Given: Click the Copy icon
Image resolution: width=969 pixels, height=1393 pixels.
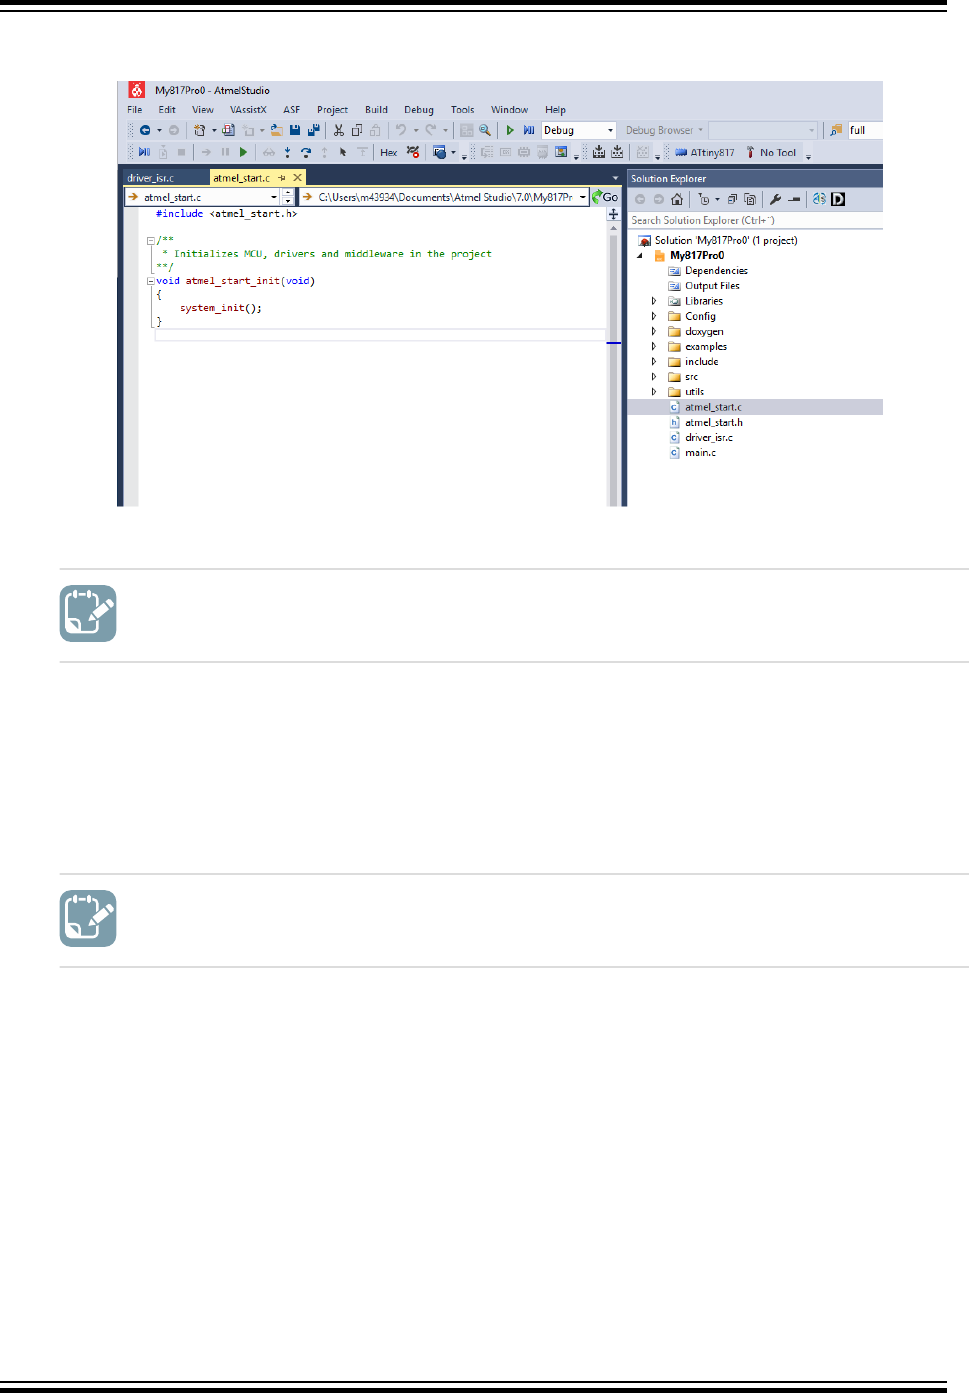Looking at the screenshot, I should point(356,130).
